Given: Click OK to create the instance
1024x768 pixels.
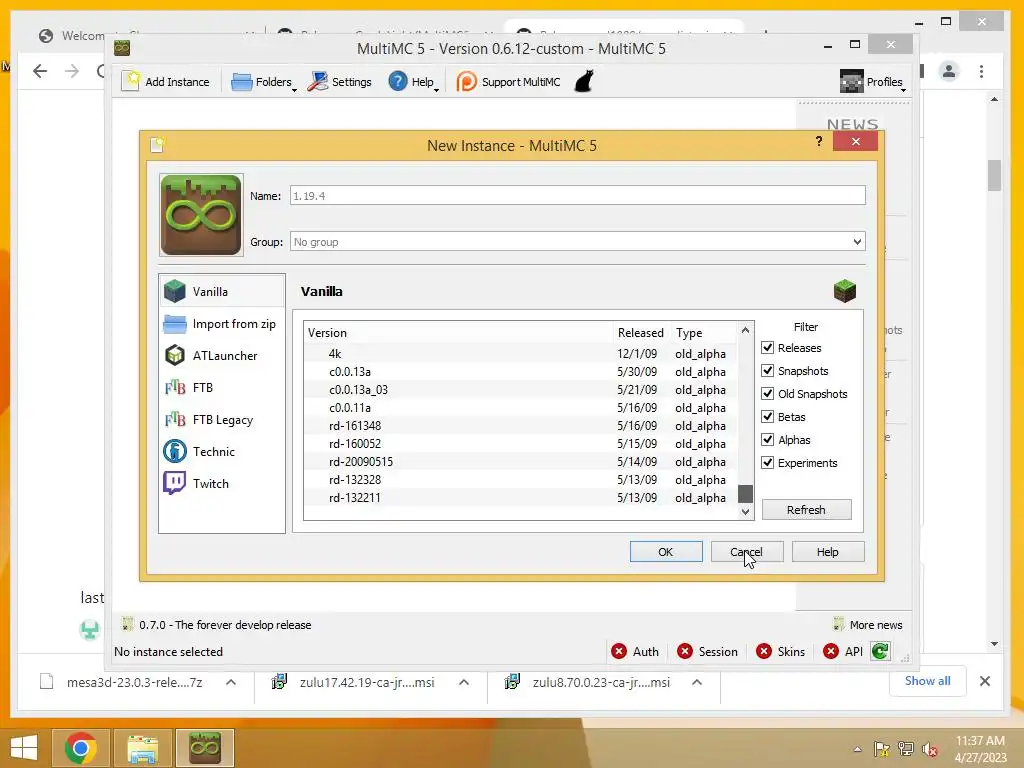Looking at the screenshot, I should (x=666, y=552).
